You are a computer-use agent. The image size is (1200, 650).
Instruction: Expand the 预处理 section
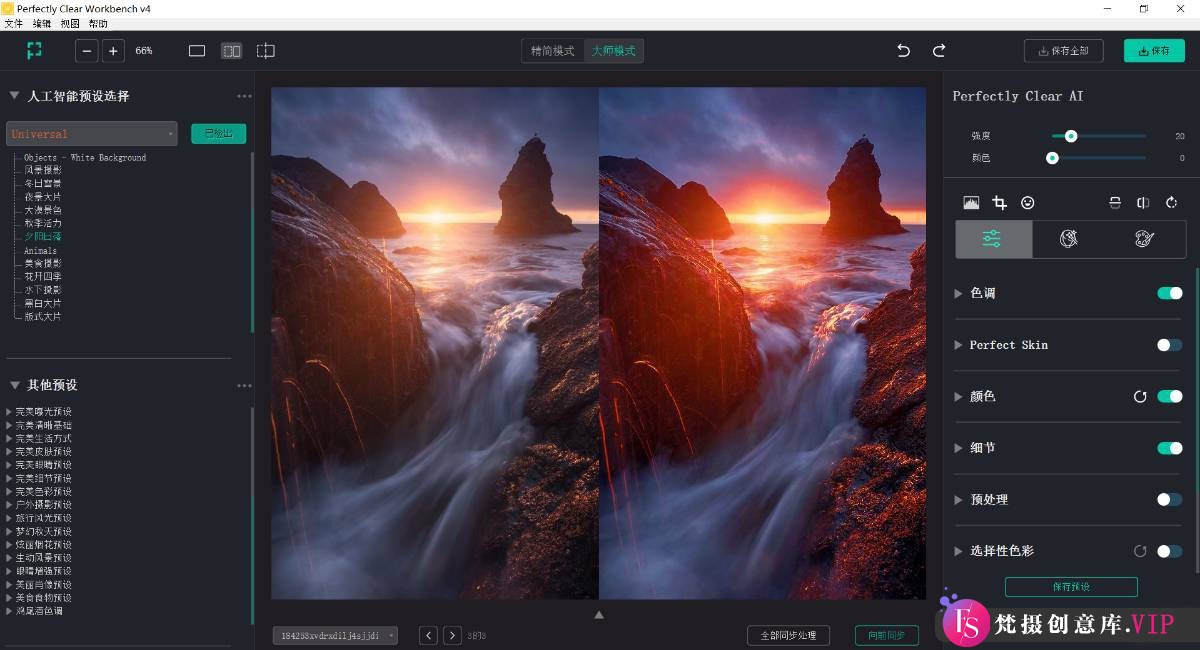pos(958,499)
